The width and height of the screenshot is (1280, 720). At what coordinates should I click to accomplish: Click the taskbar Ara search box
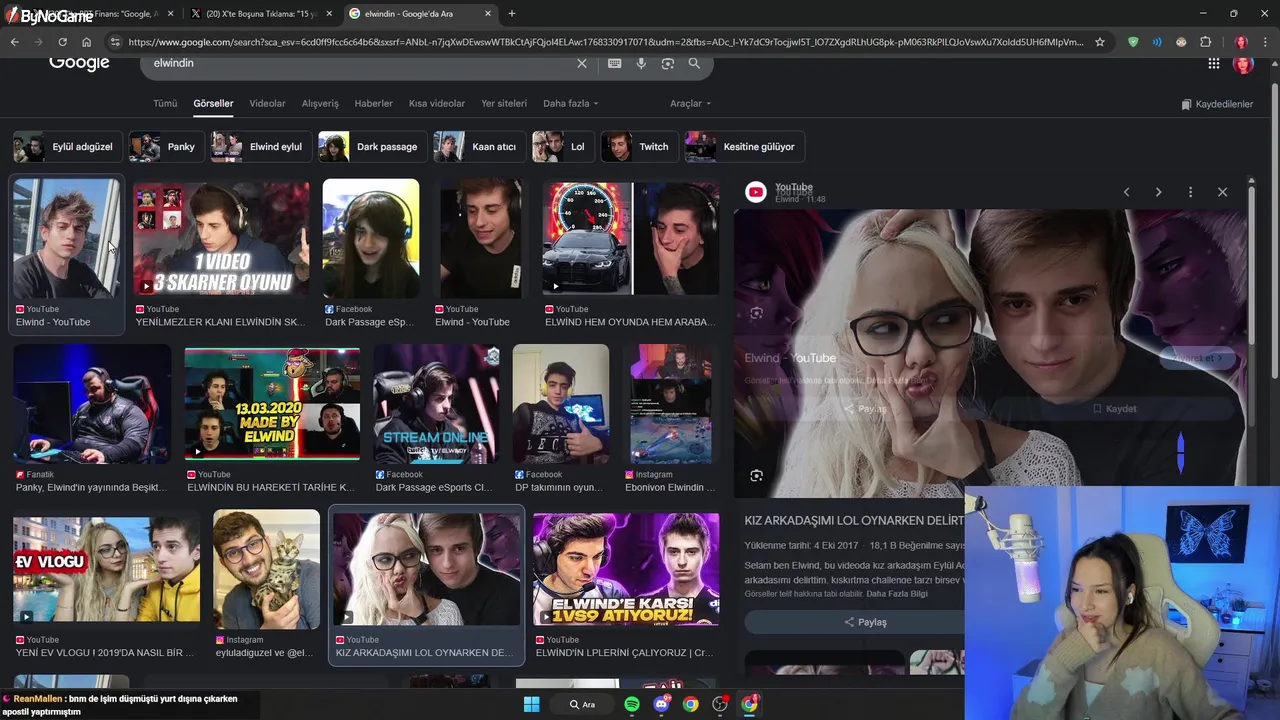tap(582, 704)
